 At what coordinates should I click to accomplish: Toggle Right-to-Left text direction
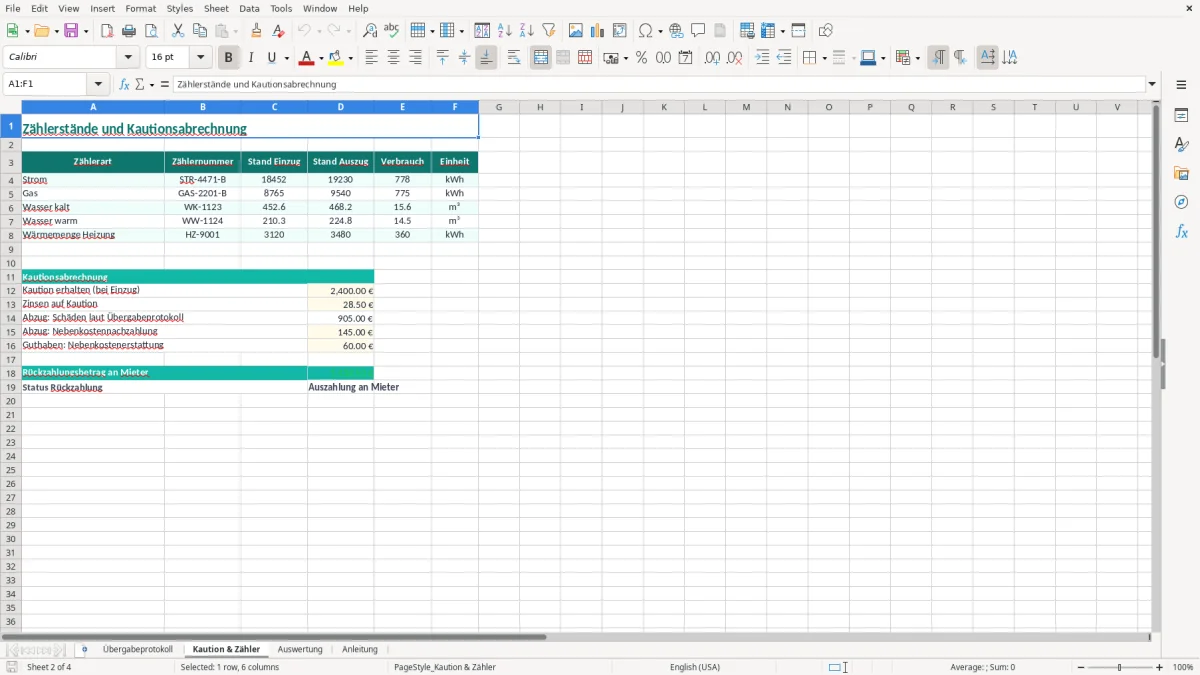click(960, 58)
